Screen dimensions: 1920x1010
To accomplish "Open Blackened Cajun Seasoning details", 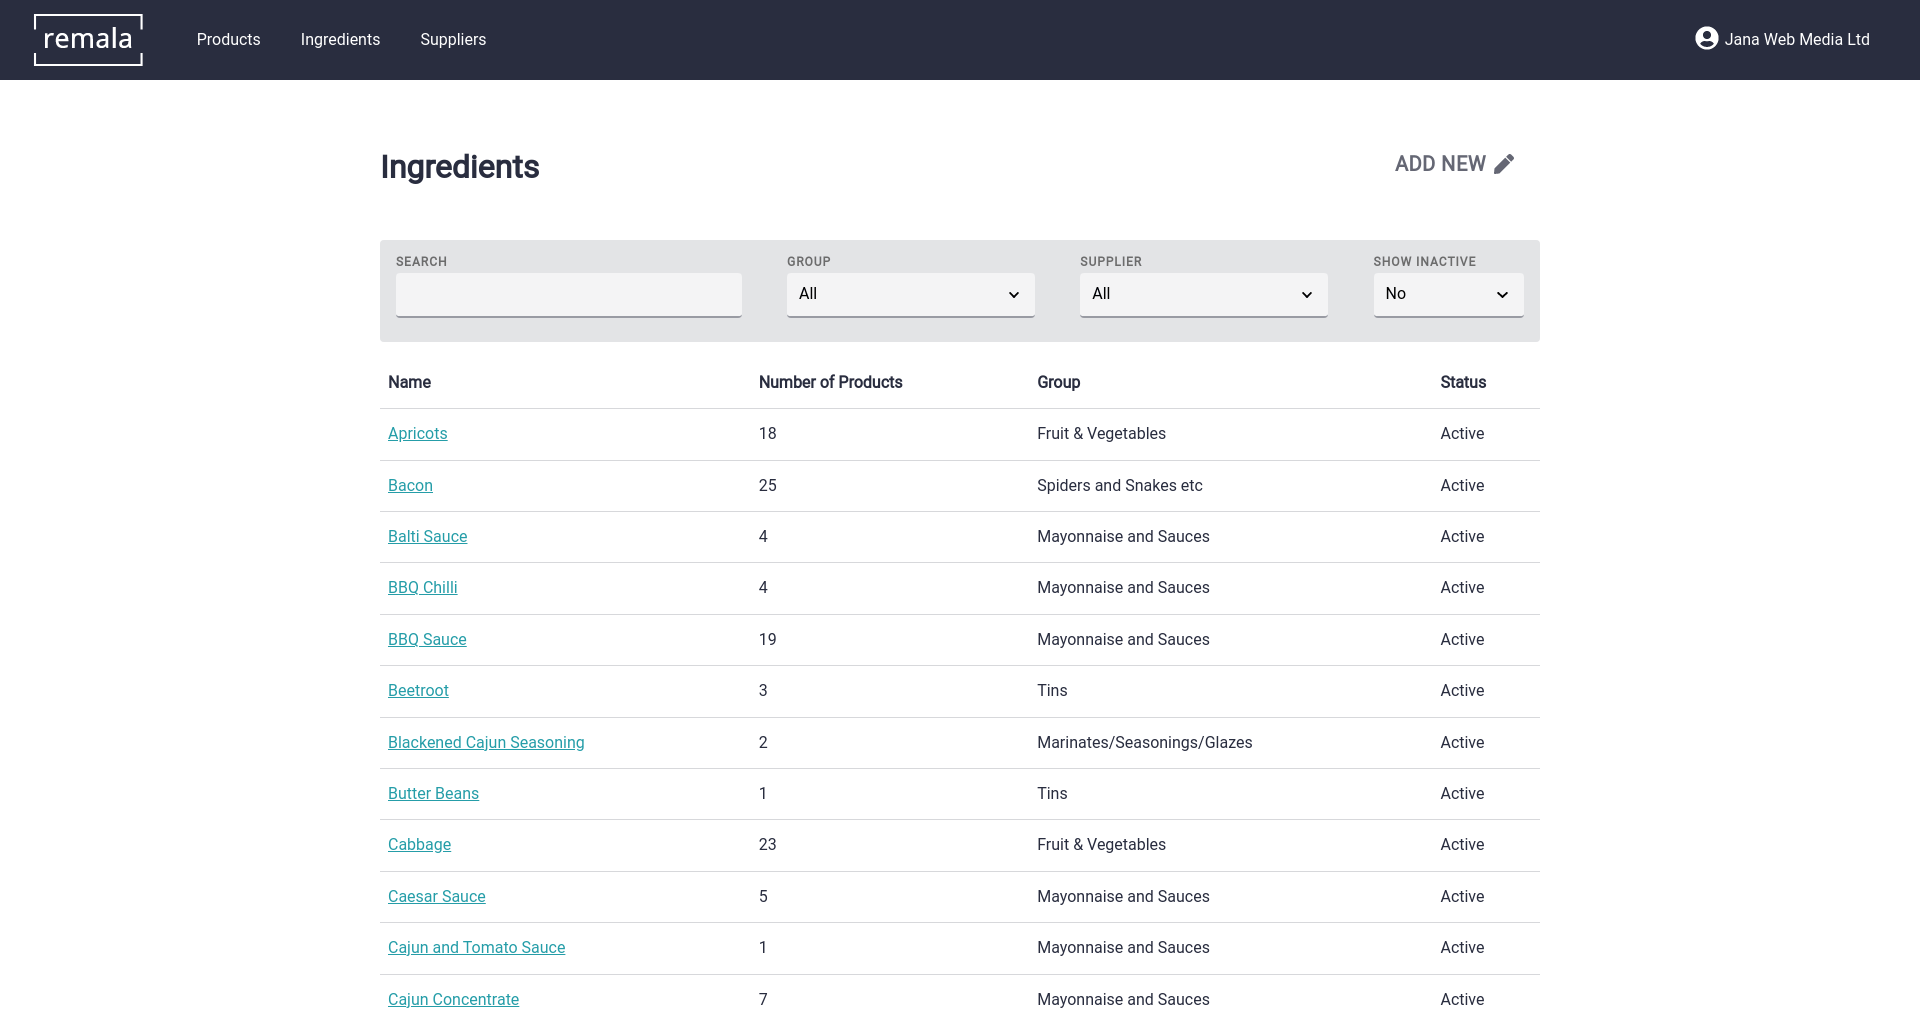I will point(486,743).
